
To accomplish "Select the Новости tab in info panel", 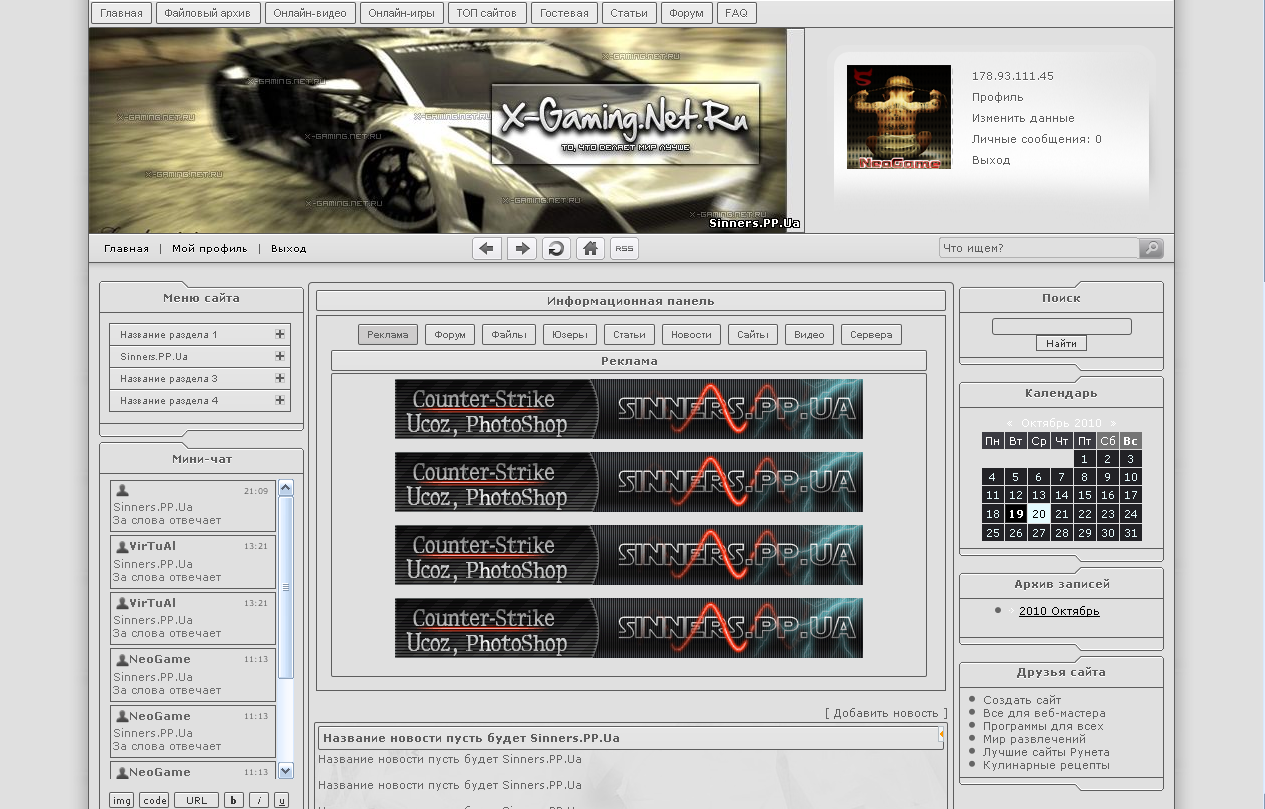I will coord(692,335).
